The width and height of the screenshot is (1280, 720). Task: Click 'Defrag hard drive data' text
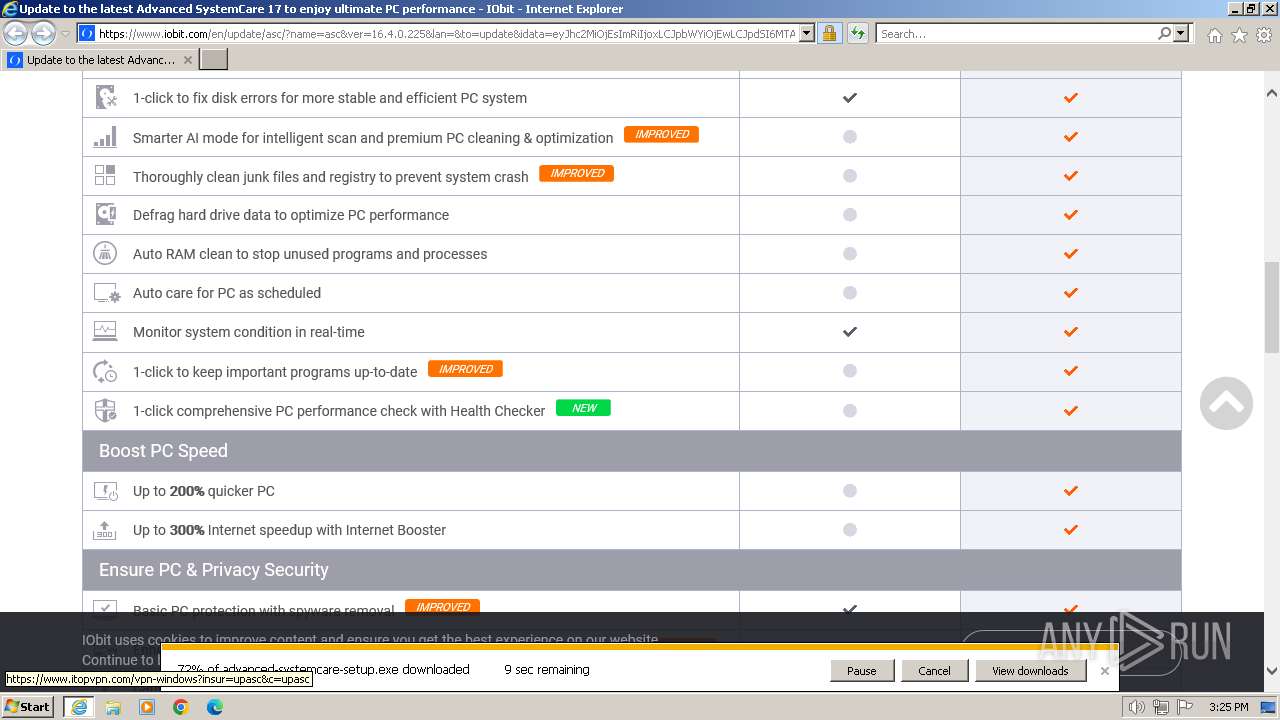pos(291,215)
